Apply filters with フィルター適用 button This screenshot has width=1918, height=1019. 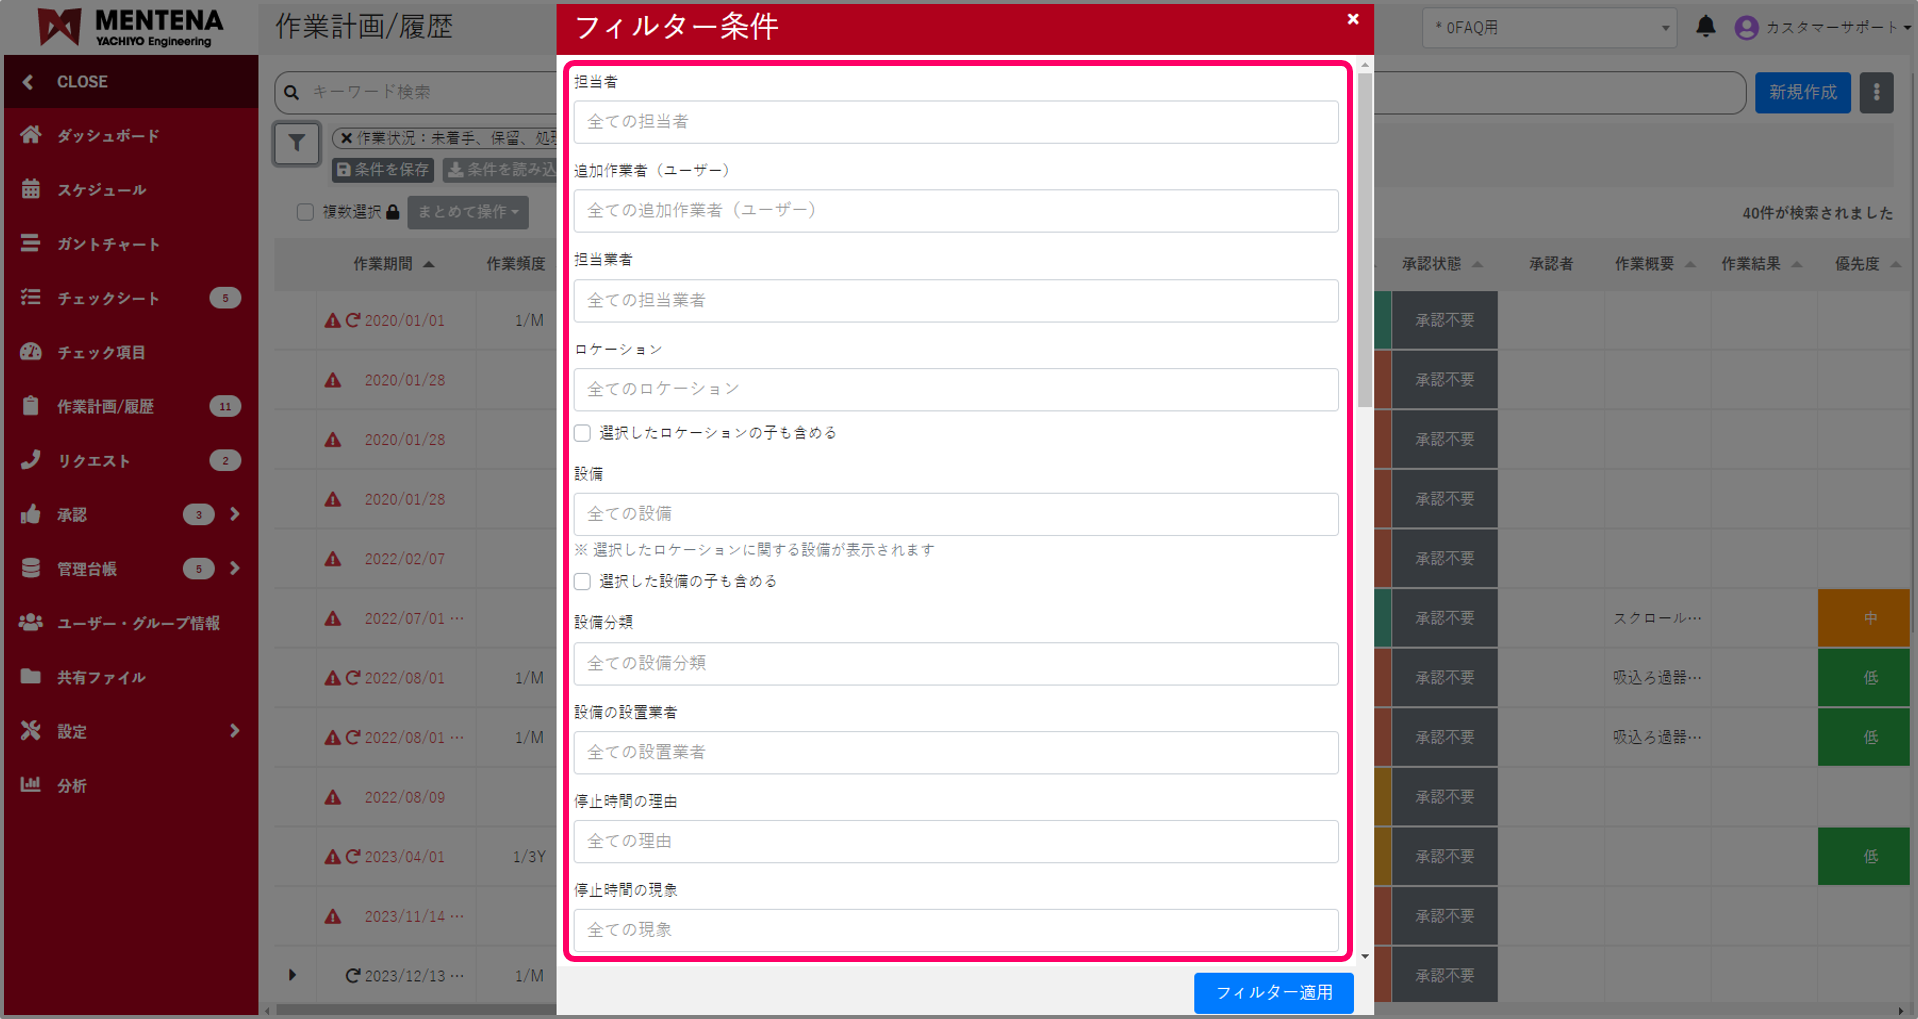click(1273, 993)
